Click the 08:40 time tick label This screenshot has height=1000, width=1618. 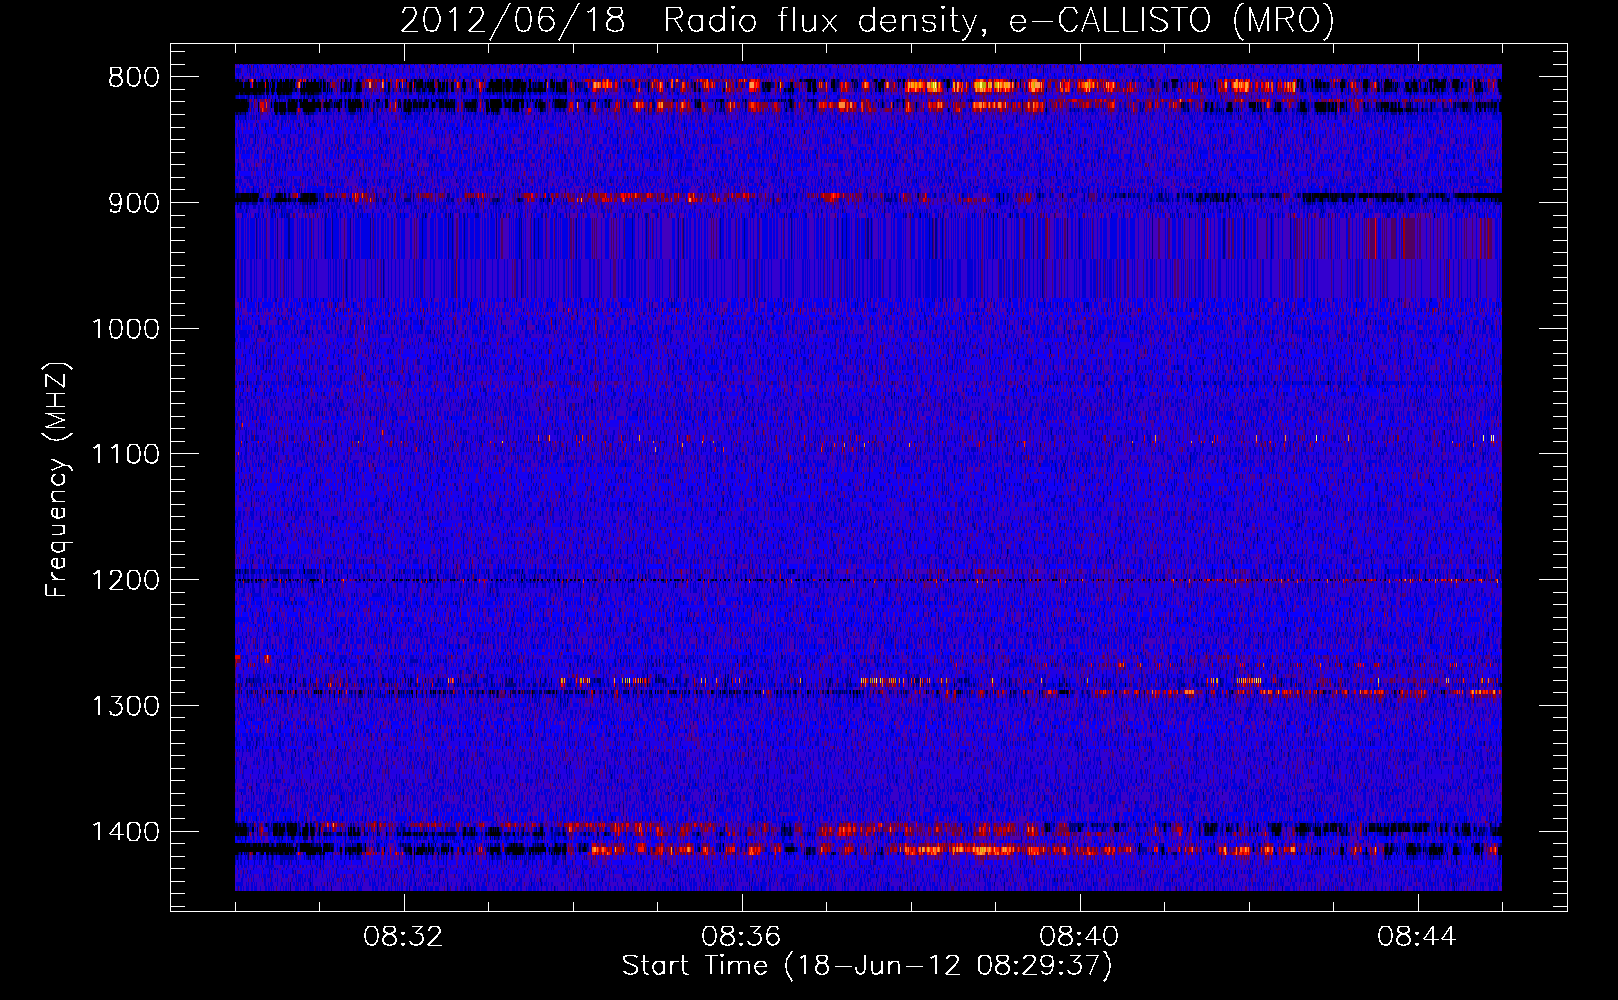pos(1079,937)
